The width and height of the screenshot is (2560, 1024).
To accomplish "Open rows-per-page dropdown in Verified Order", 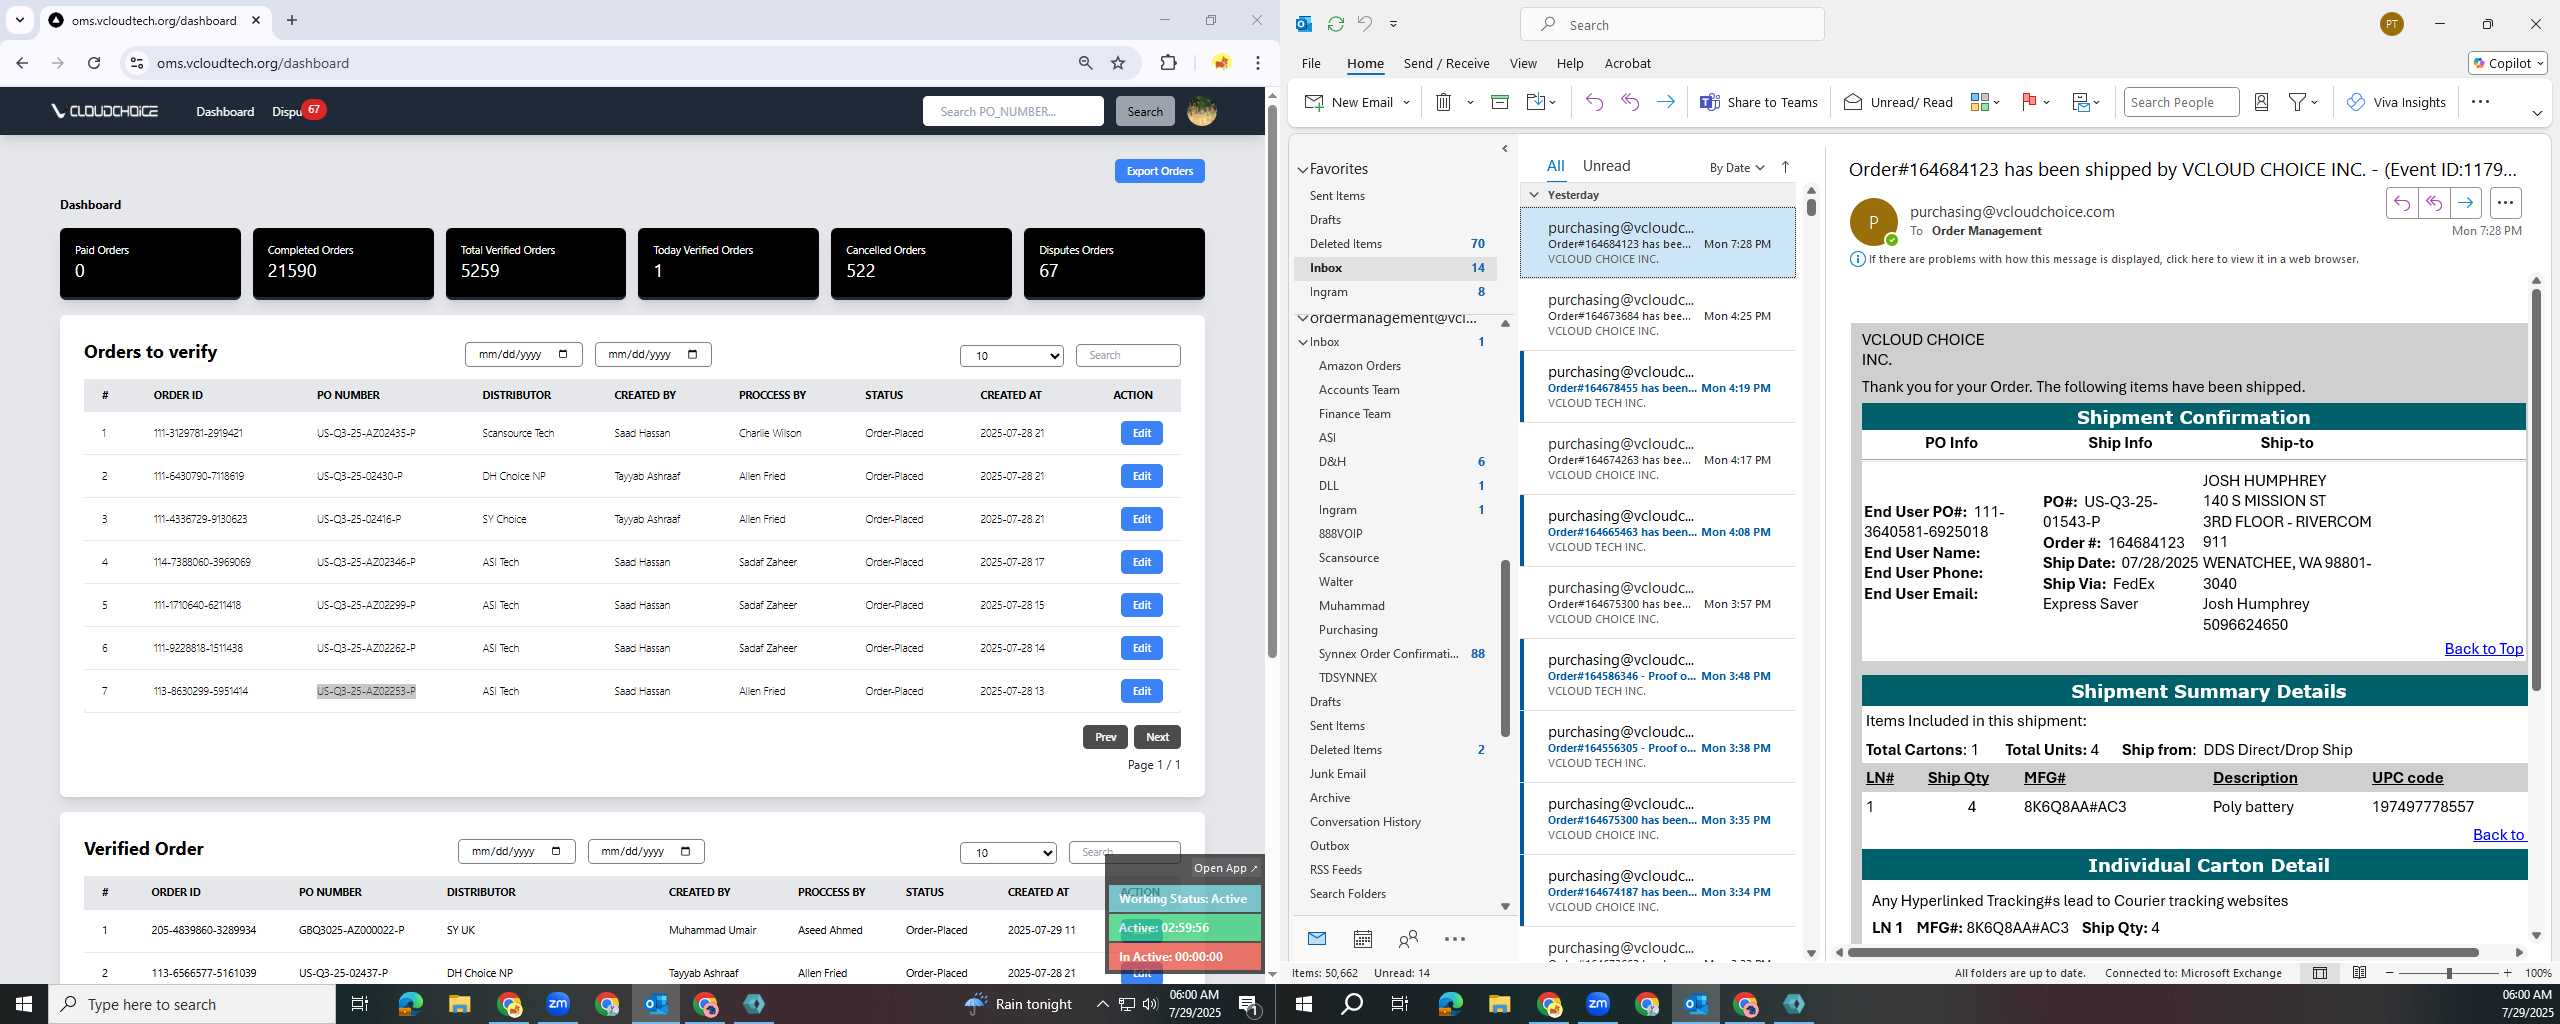I will coord(1008,852).
